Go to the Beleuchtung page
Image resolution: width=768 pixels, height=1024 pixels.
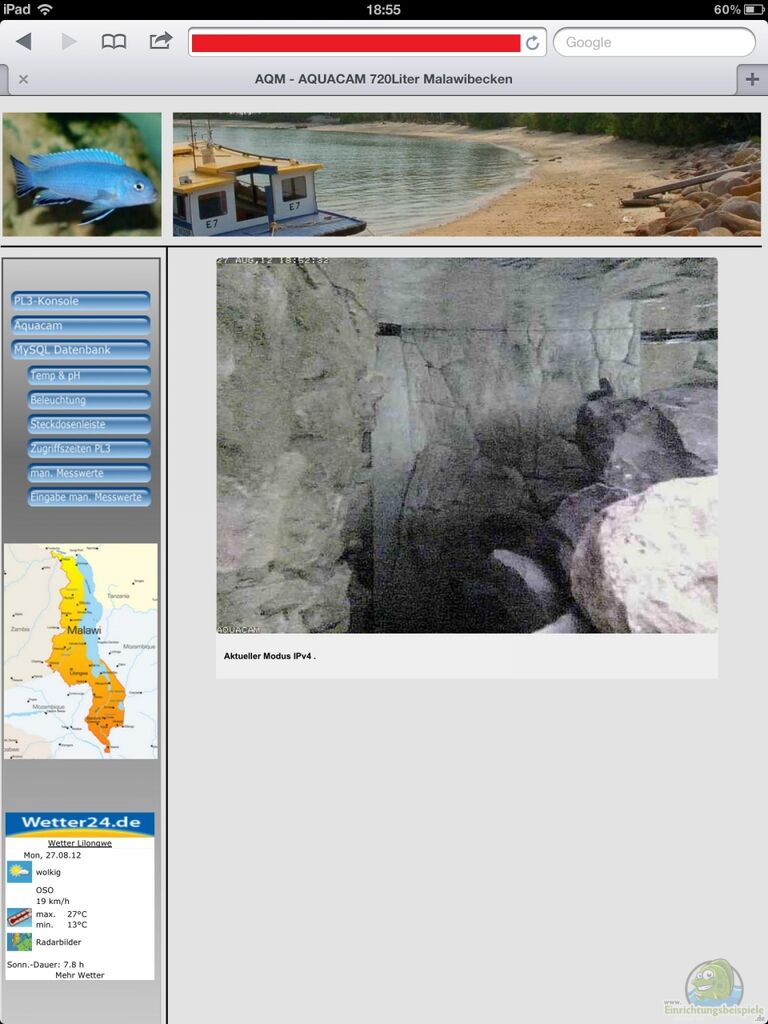[89, 400]
